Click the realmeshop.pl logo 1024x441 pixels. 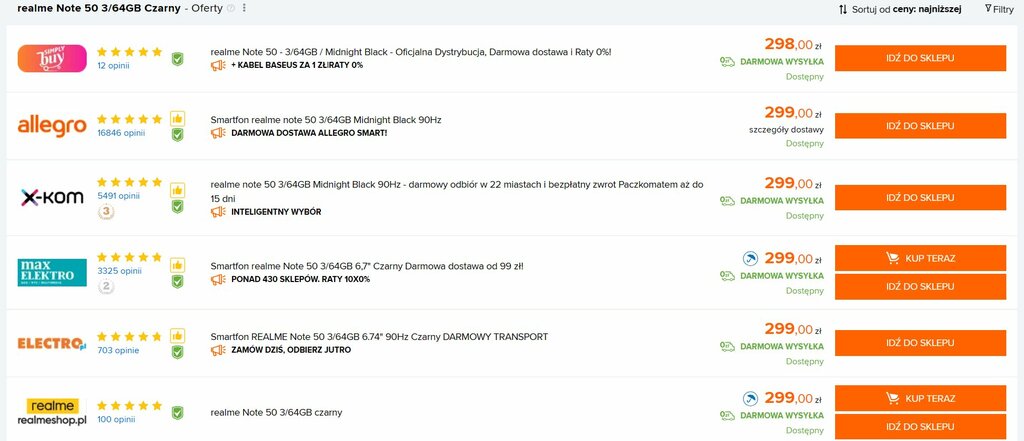(x=52, y=412)
